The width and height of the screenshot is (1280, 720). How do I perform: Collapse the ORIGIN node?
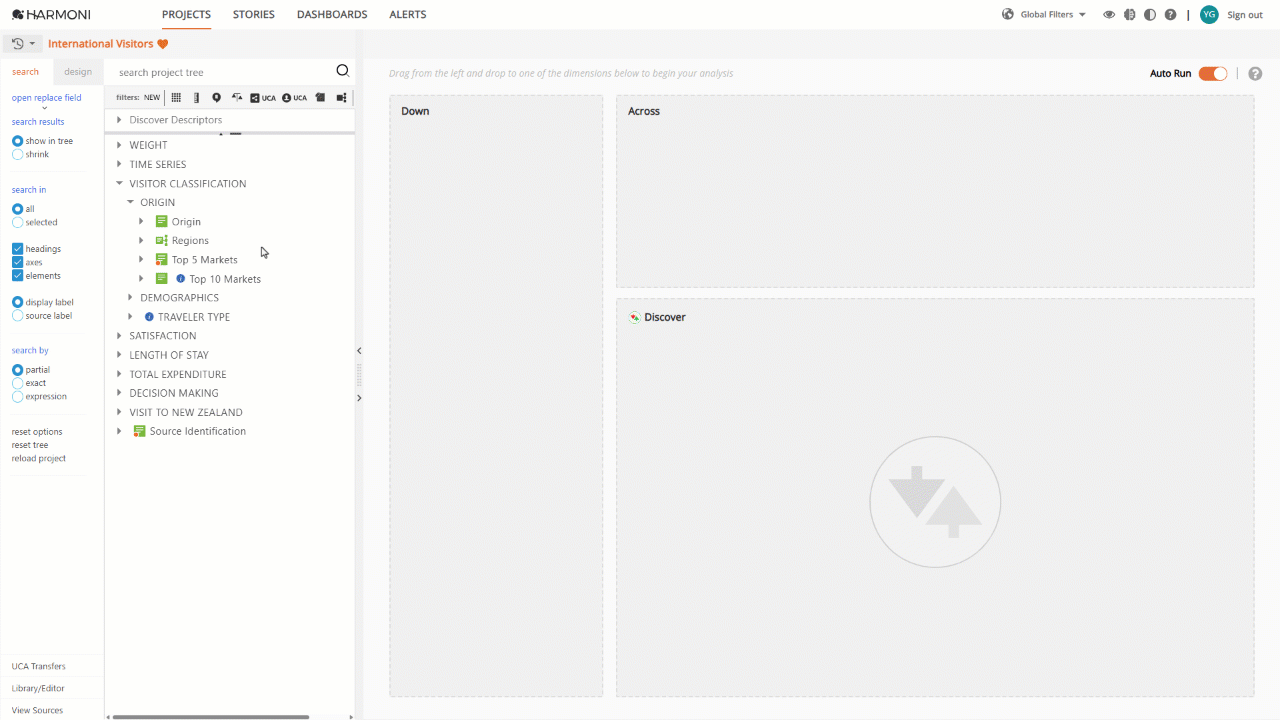[x=130, y=202]
